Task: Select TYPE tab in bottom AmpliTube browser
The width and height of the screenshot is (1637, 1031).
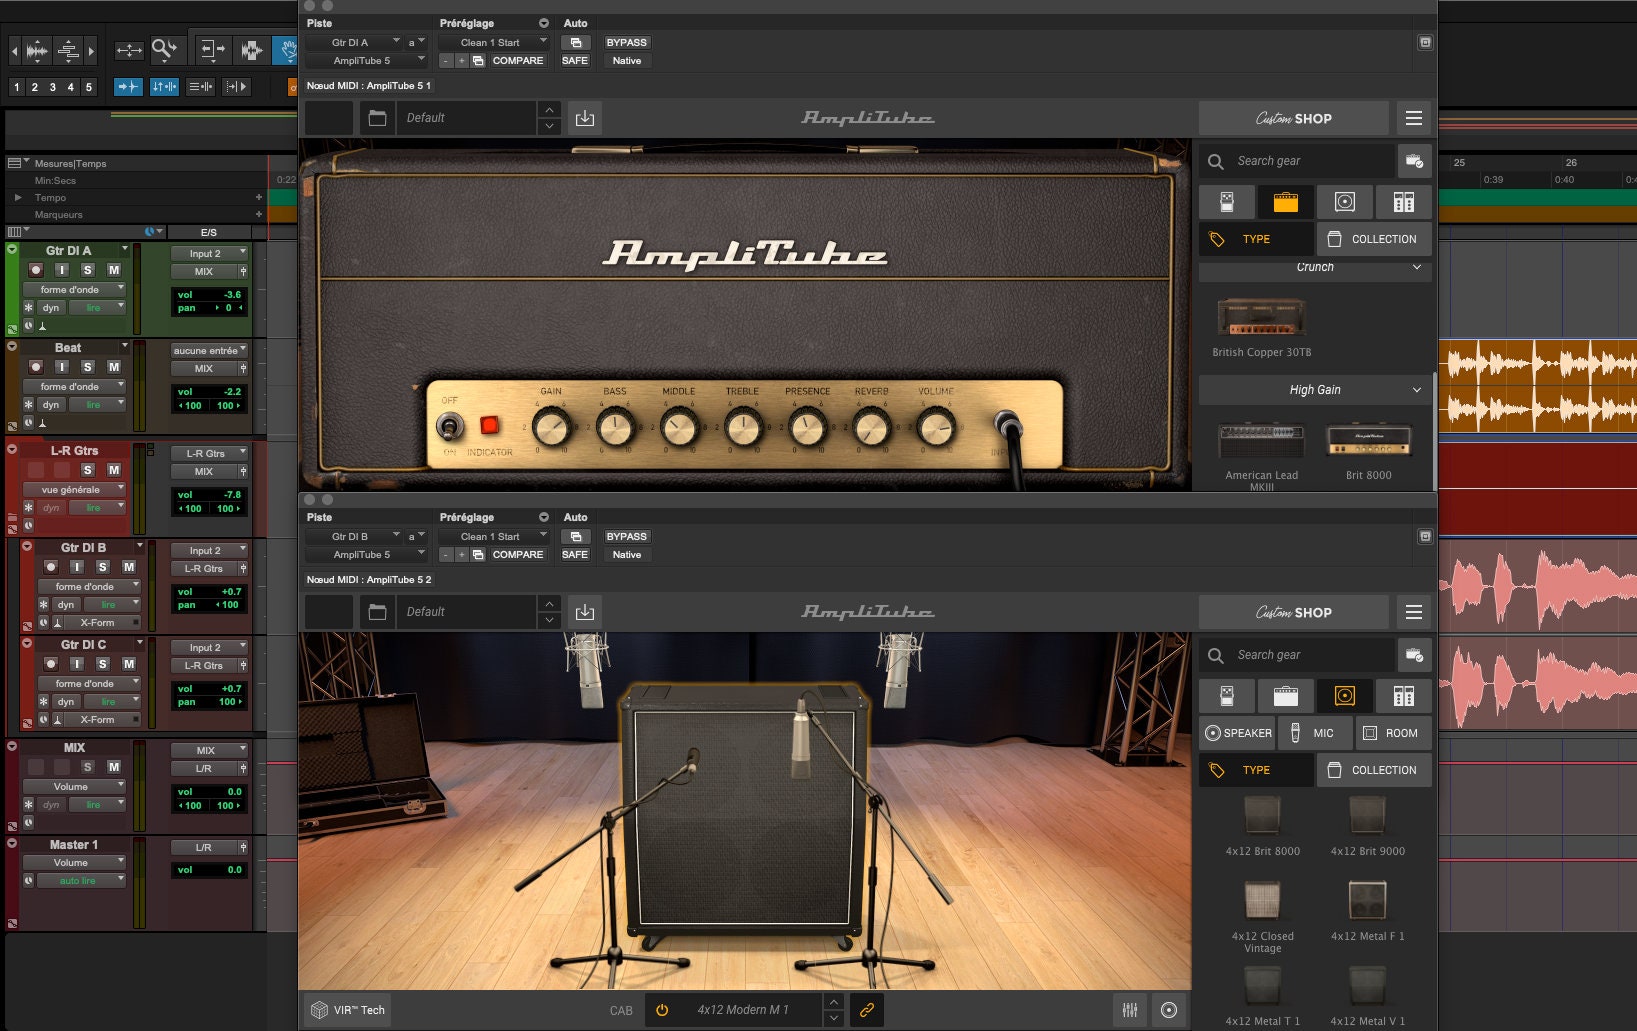Action: [1256, 770]
